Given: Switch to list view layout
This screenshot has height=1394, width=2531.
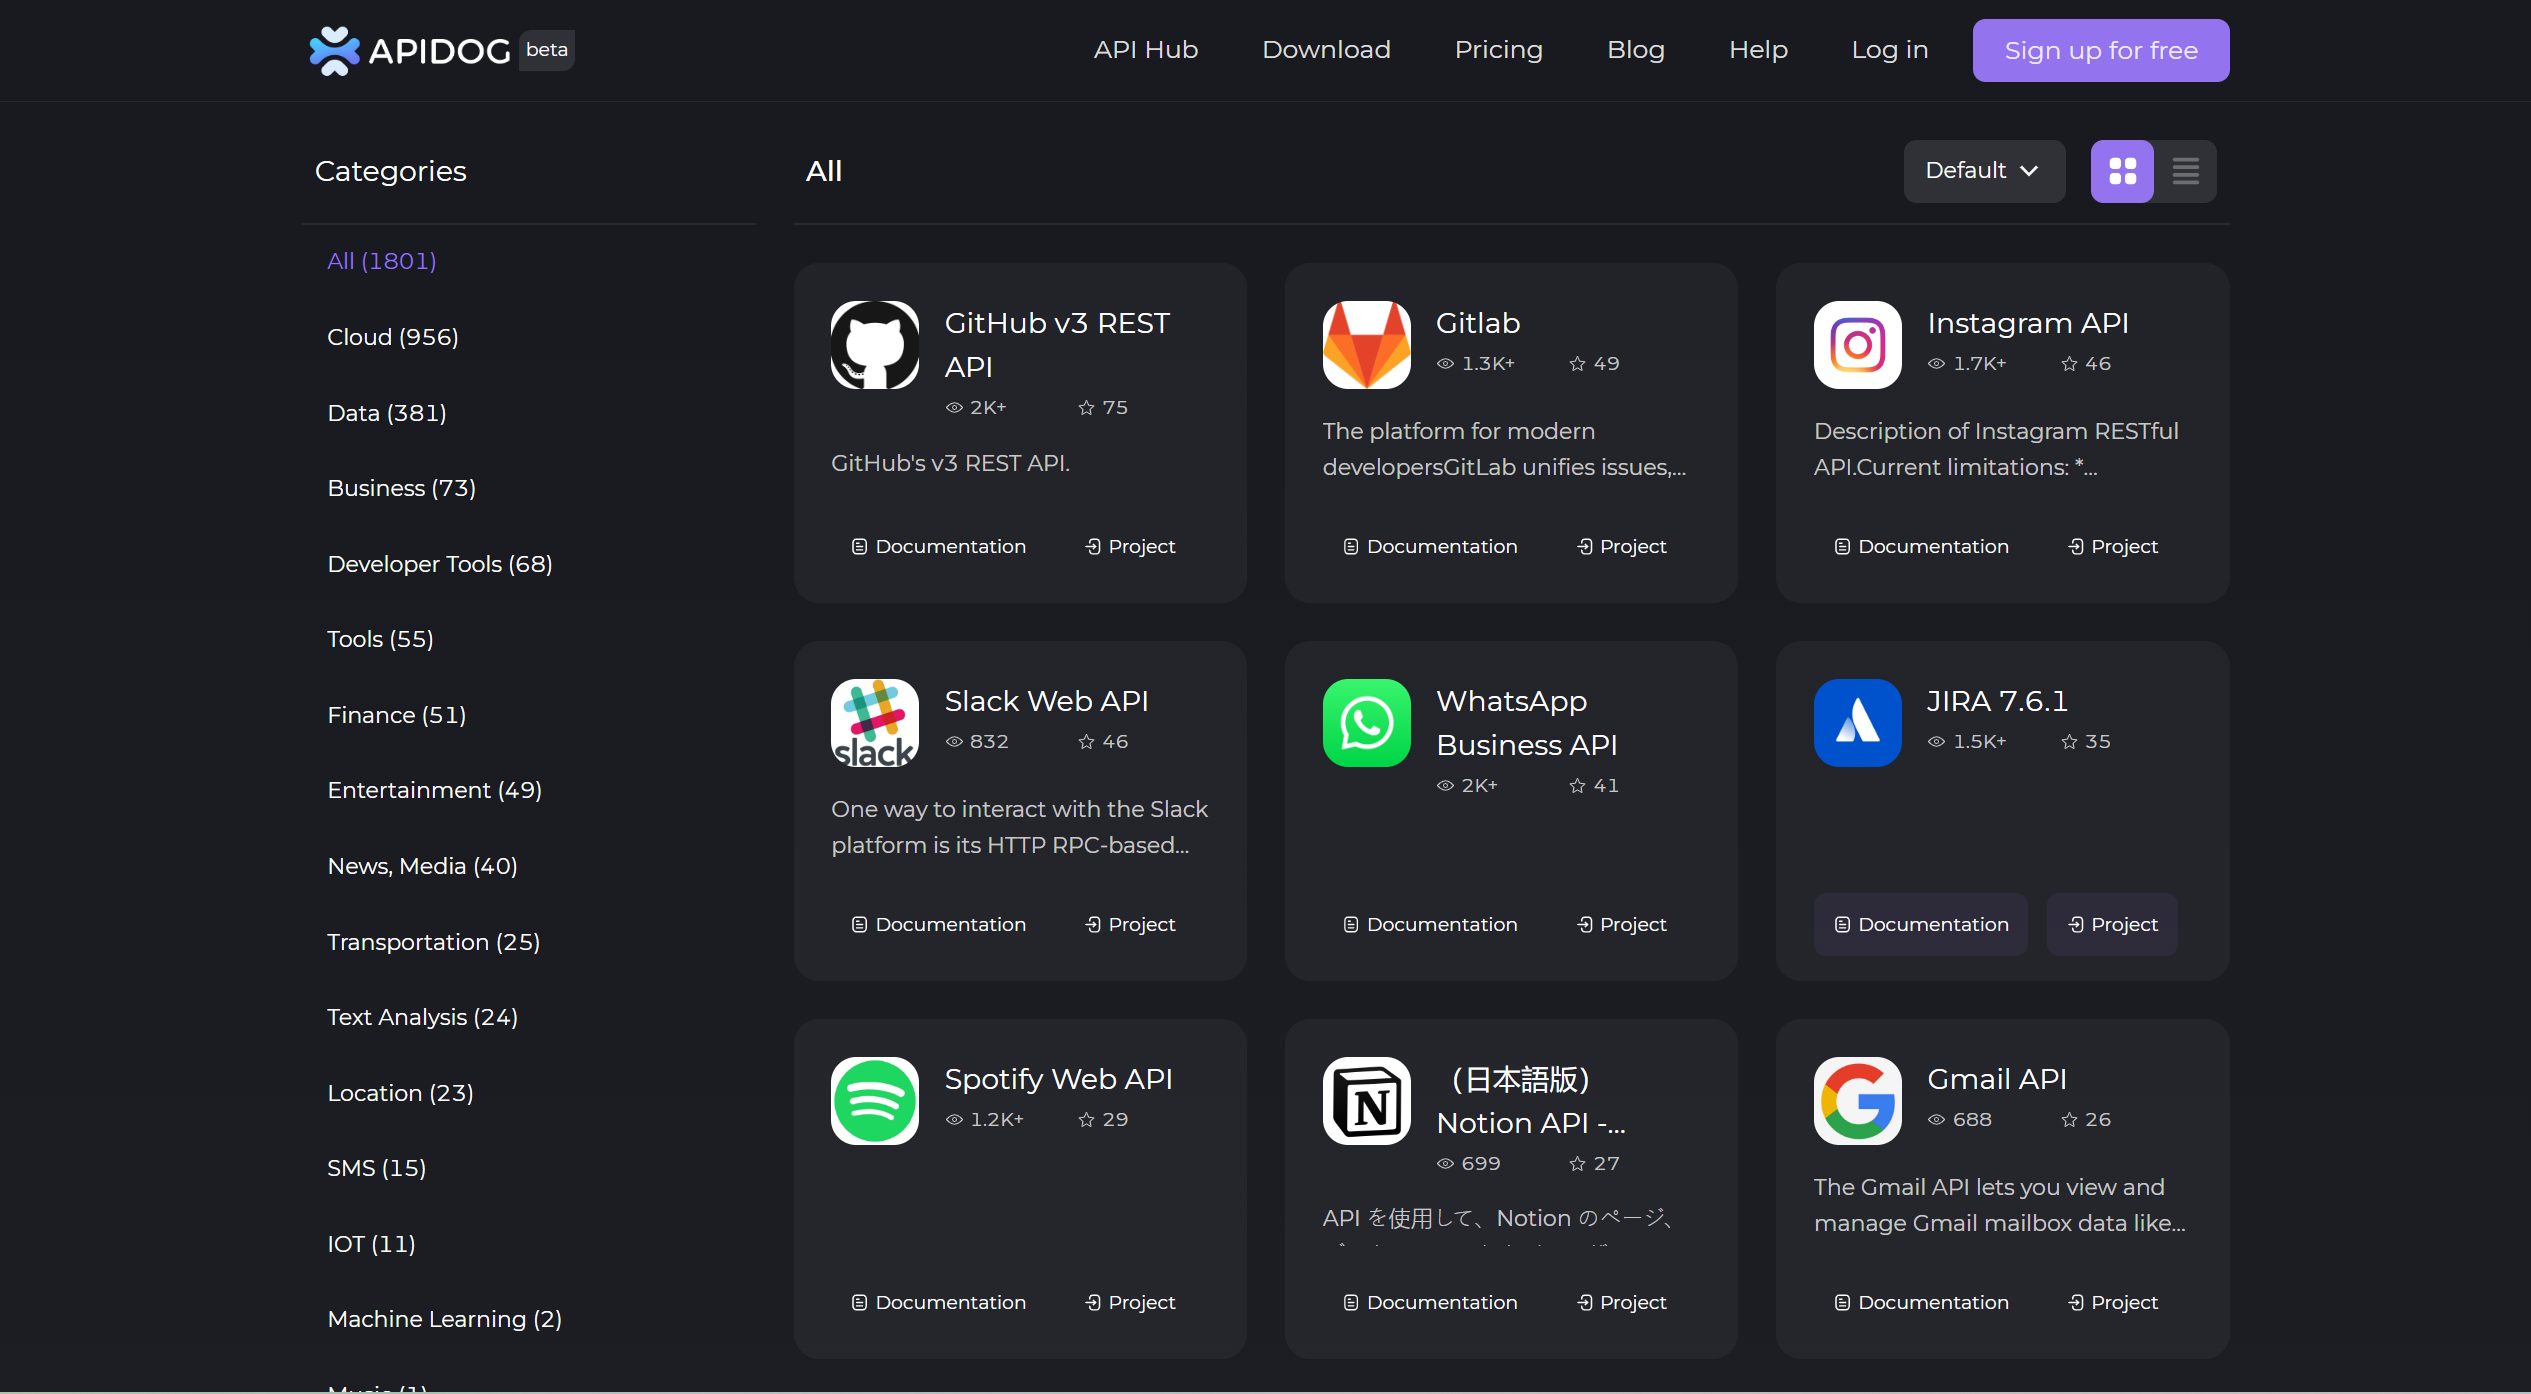Looking at the screenshot, I should [2185, 171].
